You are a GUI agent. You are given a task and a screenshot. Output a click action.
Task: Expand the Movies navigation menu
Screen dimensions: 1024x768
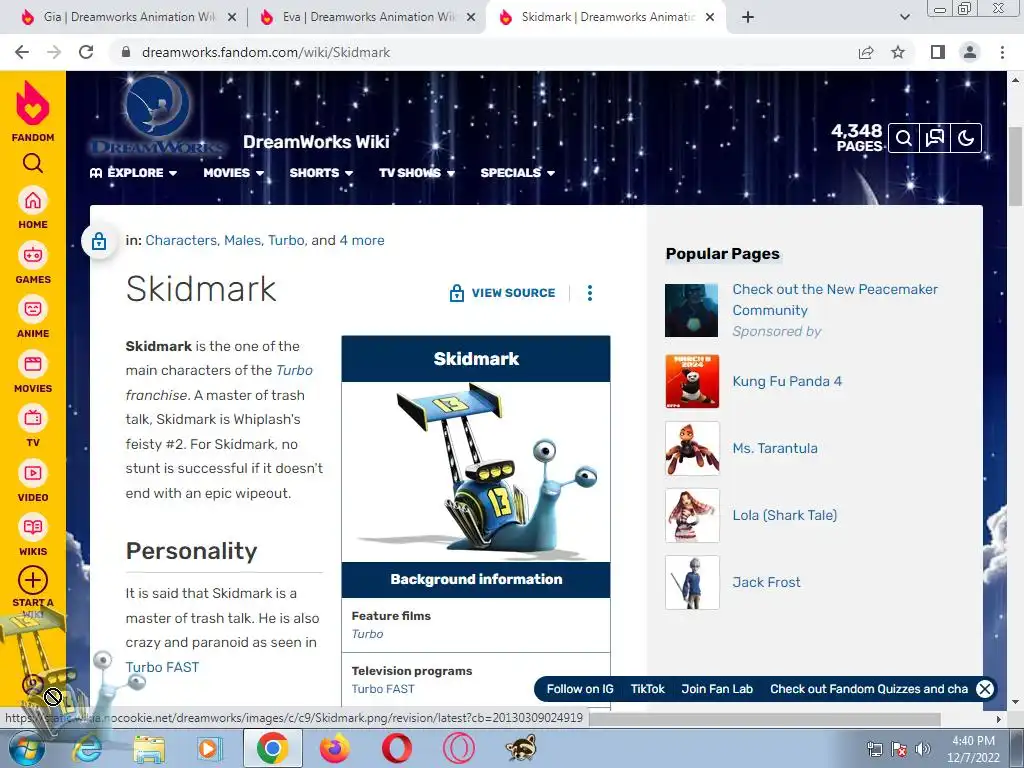[233, 172]
